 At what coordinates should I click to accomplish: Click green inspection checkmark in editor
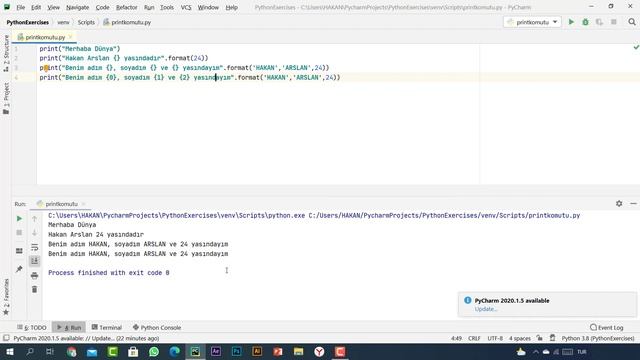coord(636,47)
